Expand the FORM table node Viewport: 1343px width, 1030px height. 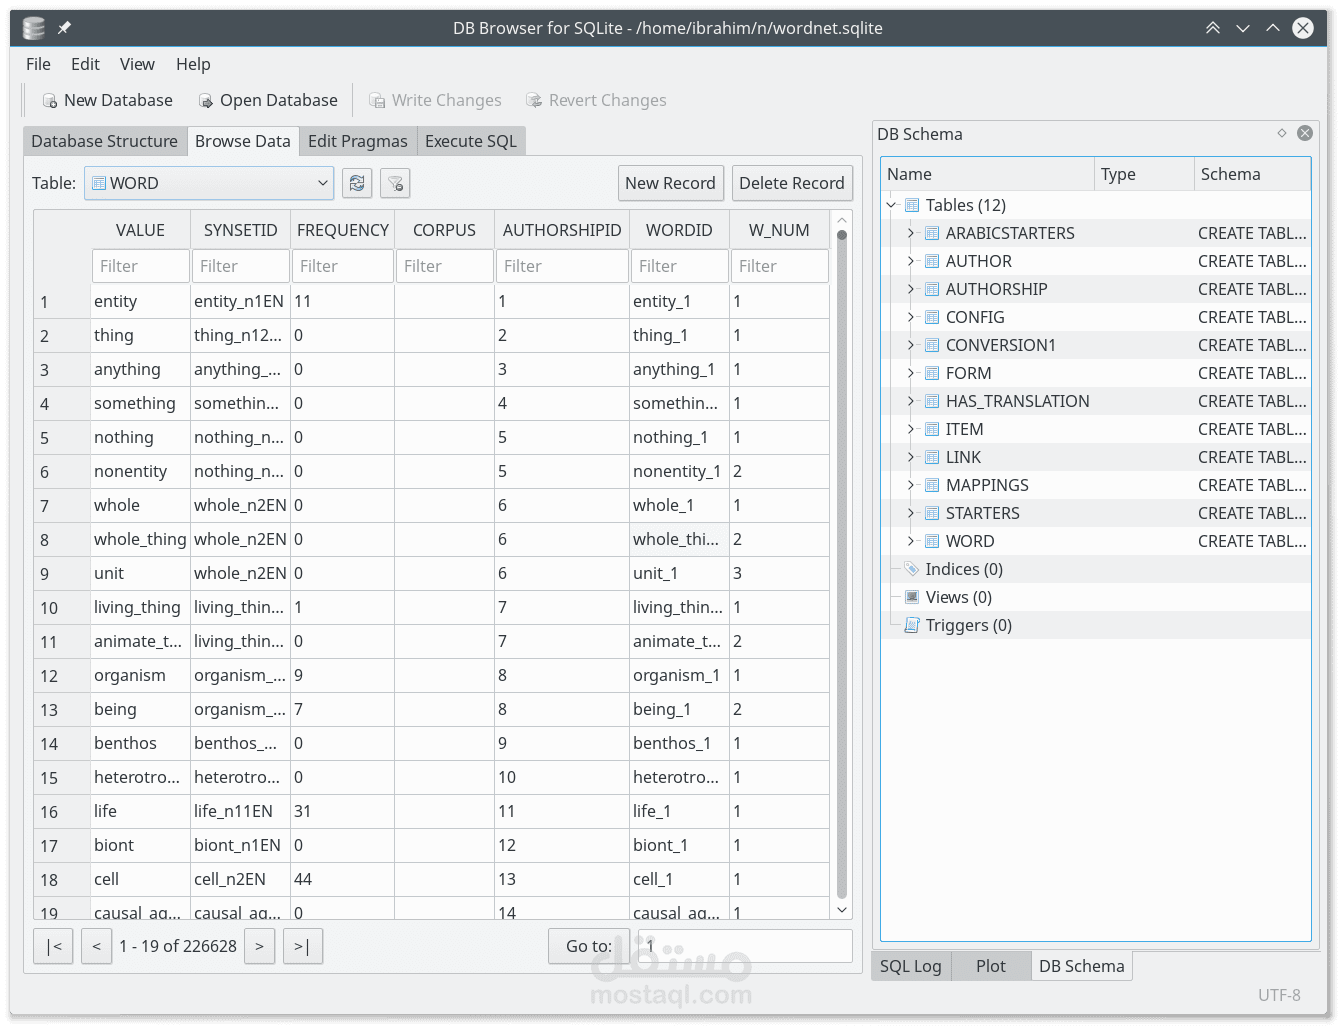coord(911,373)
